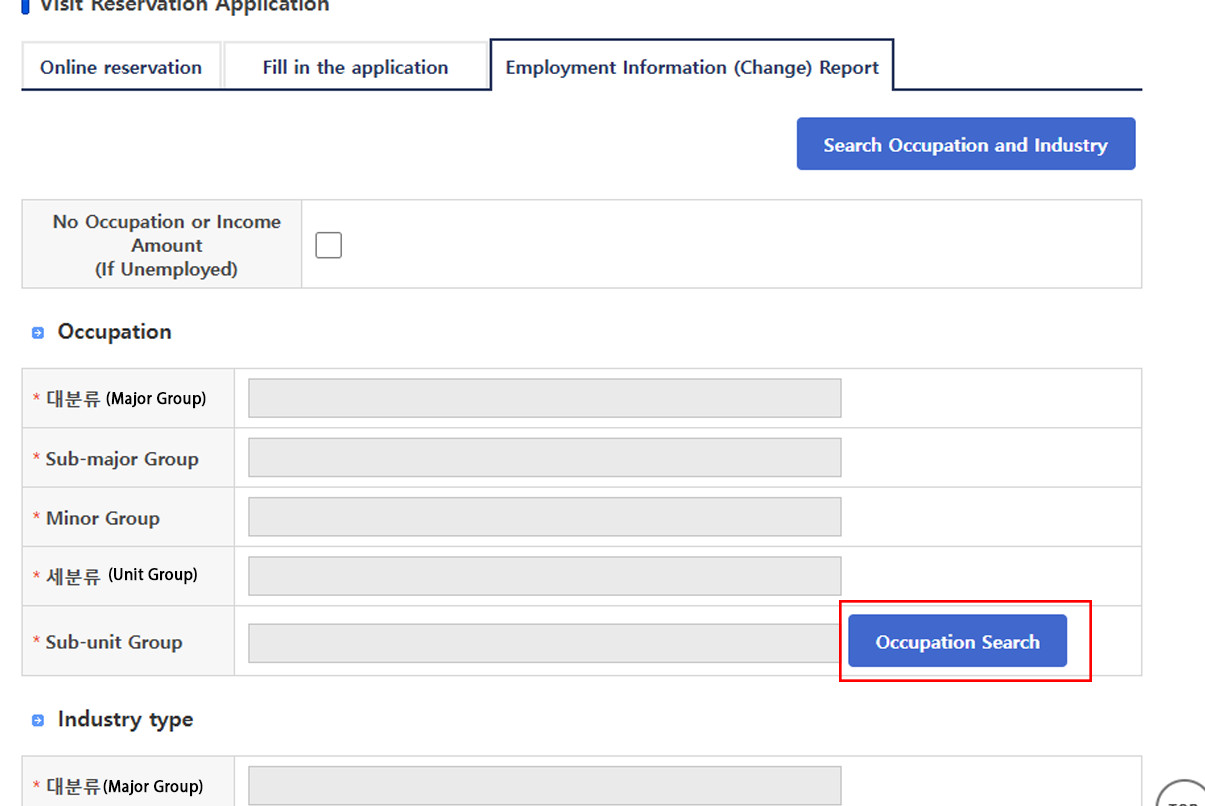This screenshot has height=806, width=1205.
Task: Focus the Sub-unit Group text field
Action: (x=544, y=643)
